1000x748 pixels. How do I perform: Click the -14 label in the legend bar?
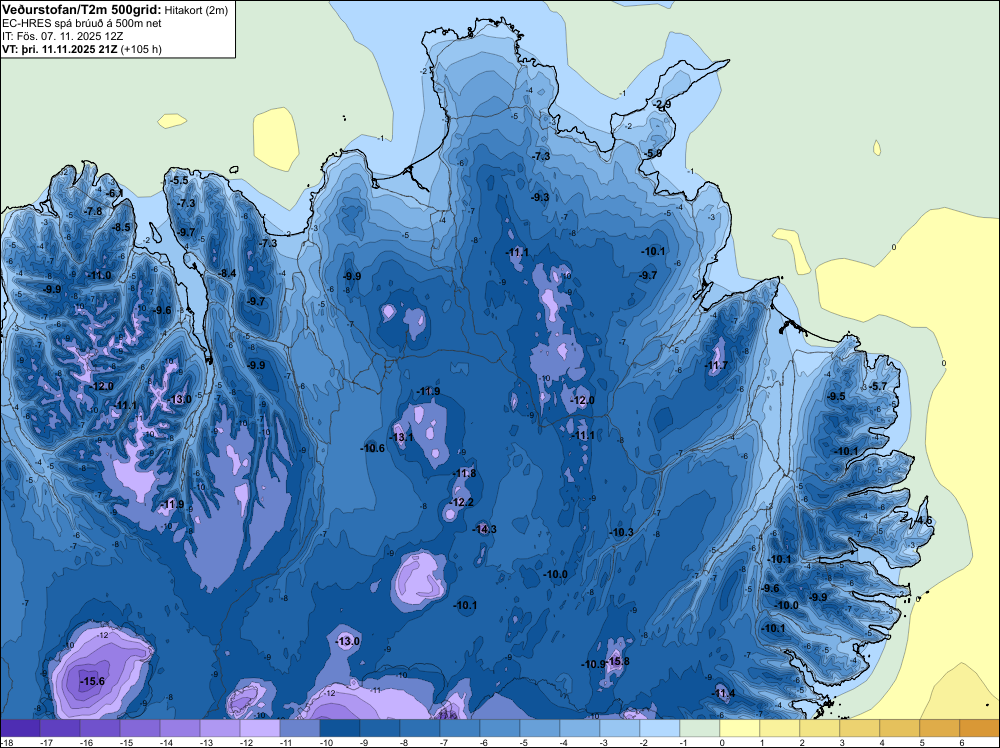coord(165,742)
